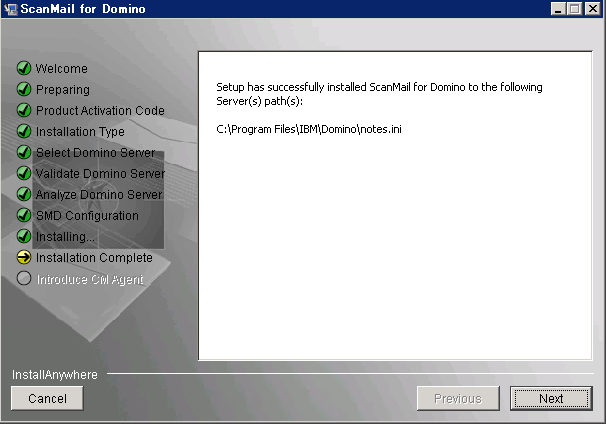Click the yellow arrow icon for Installation Complete

(x=24, y=258)
